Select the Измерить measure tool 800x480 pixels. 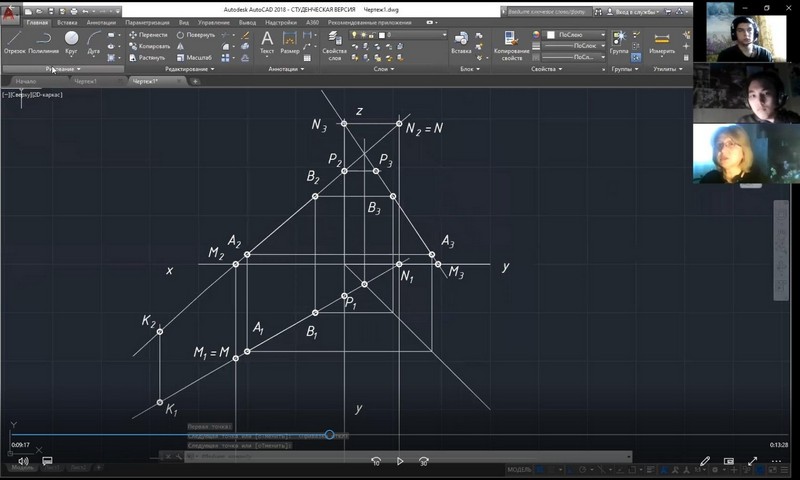(x=662, y=41)
